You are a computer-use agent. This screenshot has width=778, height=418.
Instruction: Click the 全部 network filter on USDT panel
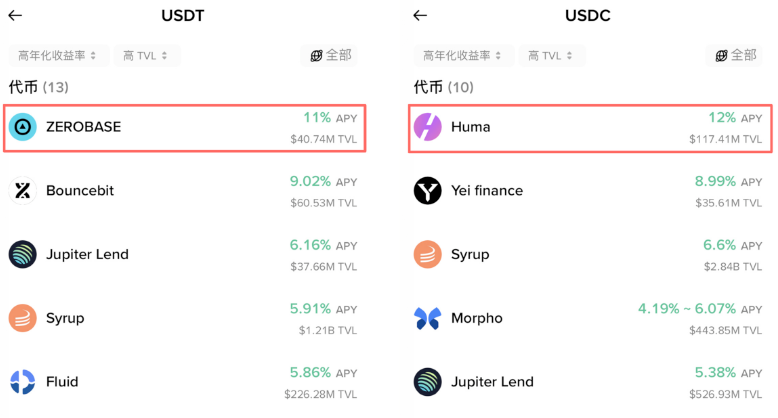click(x=329, y=56)
